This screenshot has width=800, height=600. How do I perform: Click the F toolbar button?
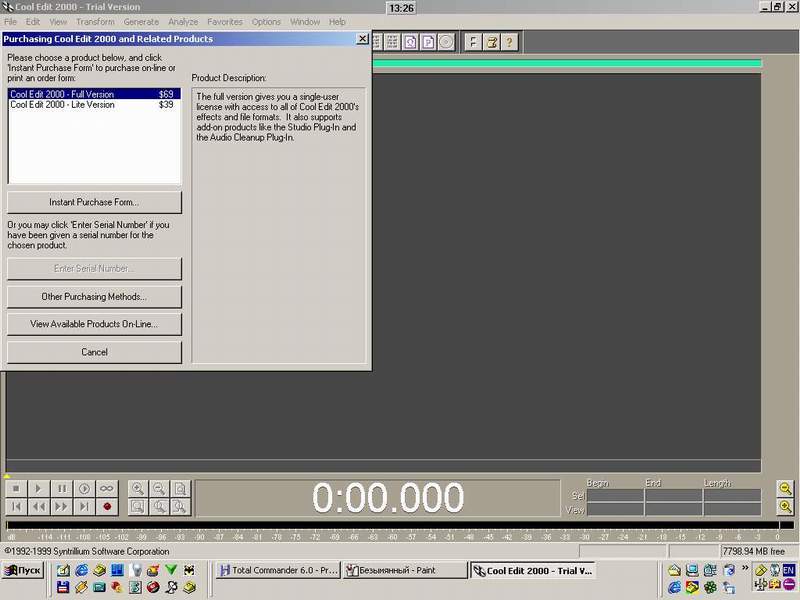[x=473, y=42]
